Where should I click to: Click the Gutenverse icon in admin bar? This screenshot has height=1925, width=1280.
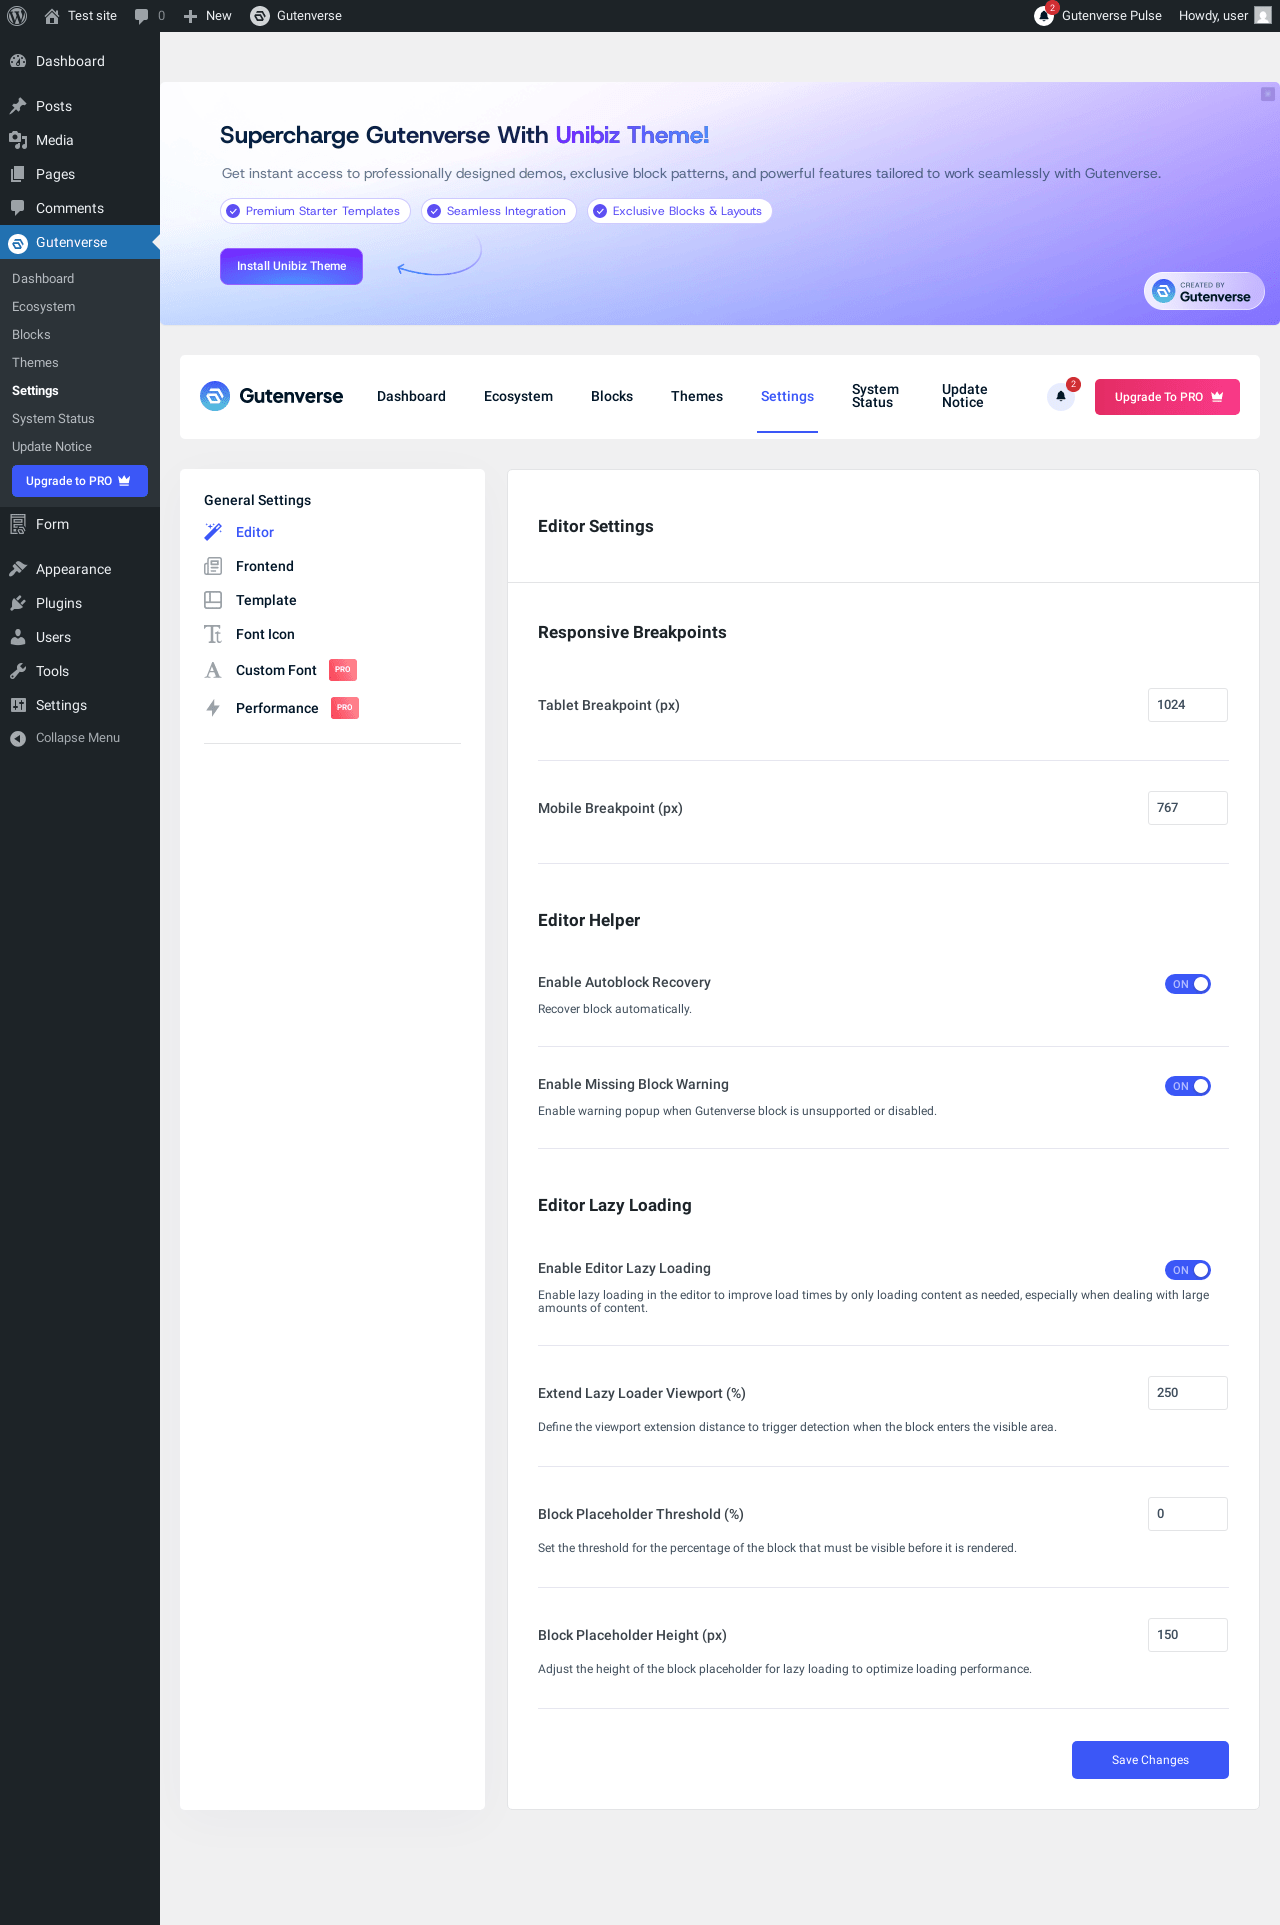tap(260, 16)
